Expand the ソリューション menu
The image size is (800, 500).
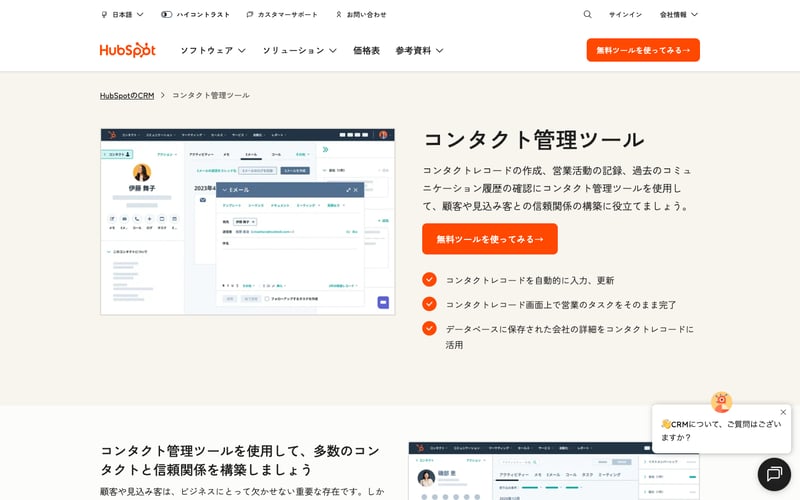coord(299,51)
